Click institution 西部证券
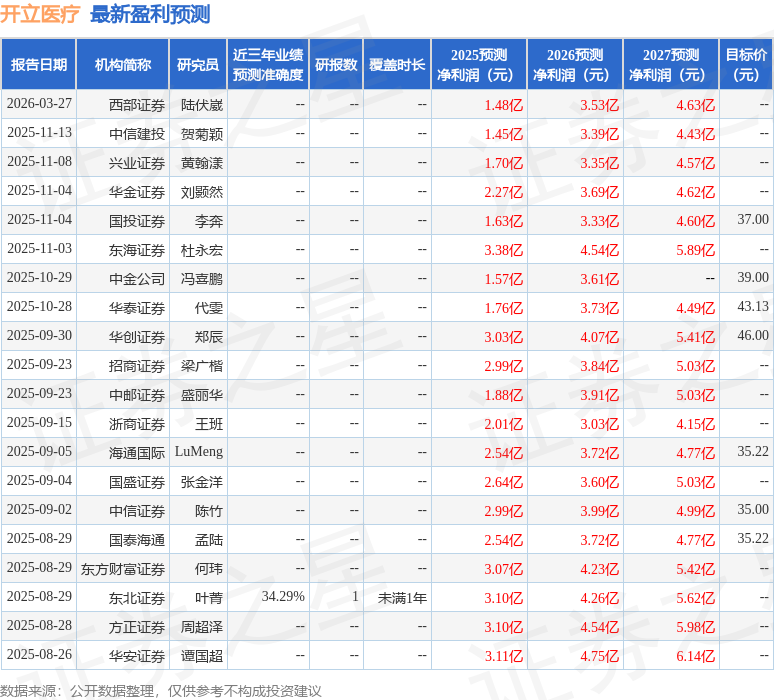Image resolution: width=774 pixels, height=700 pixels. [x=137, y=105]
